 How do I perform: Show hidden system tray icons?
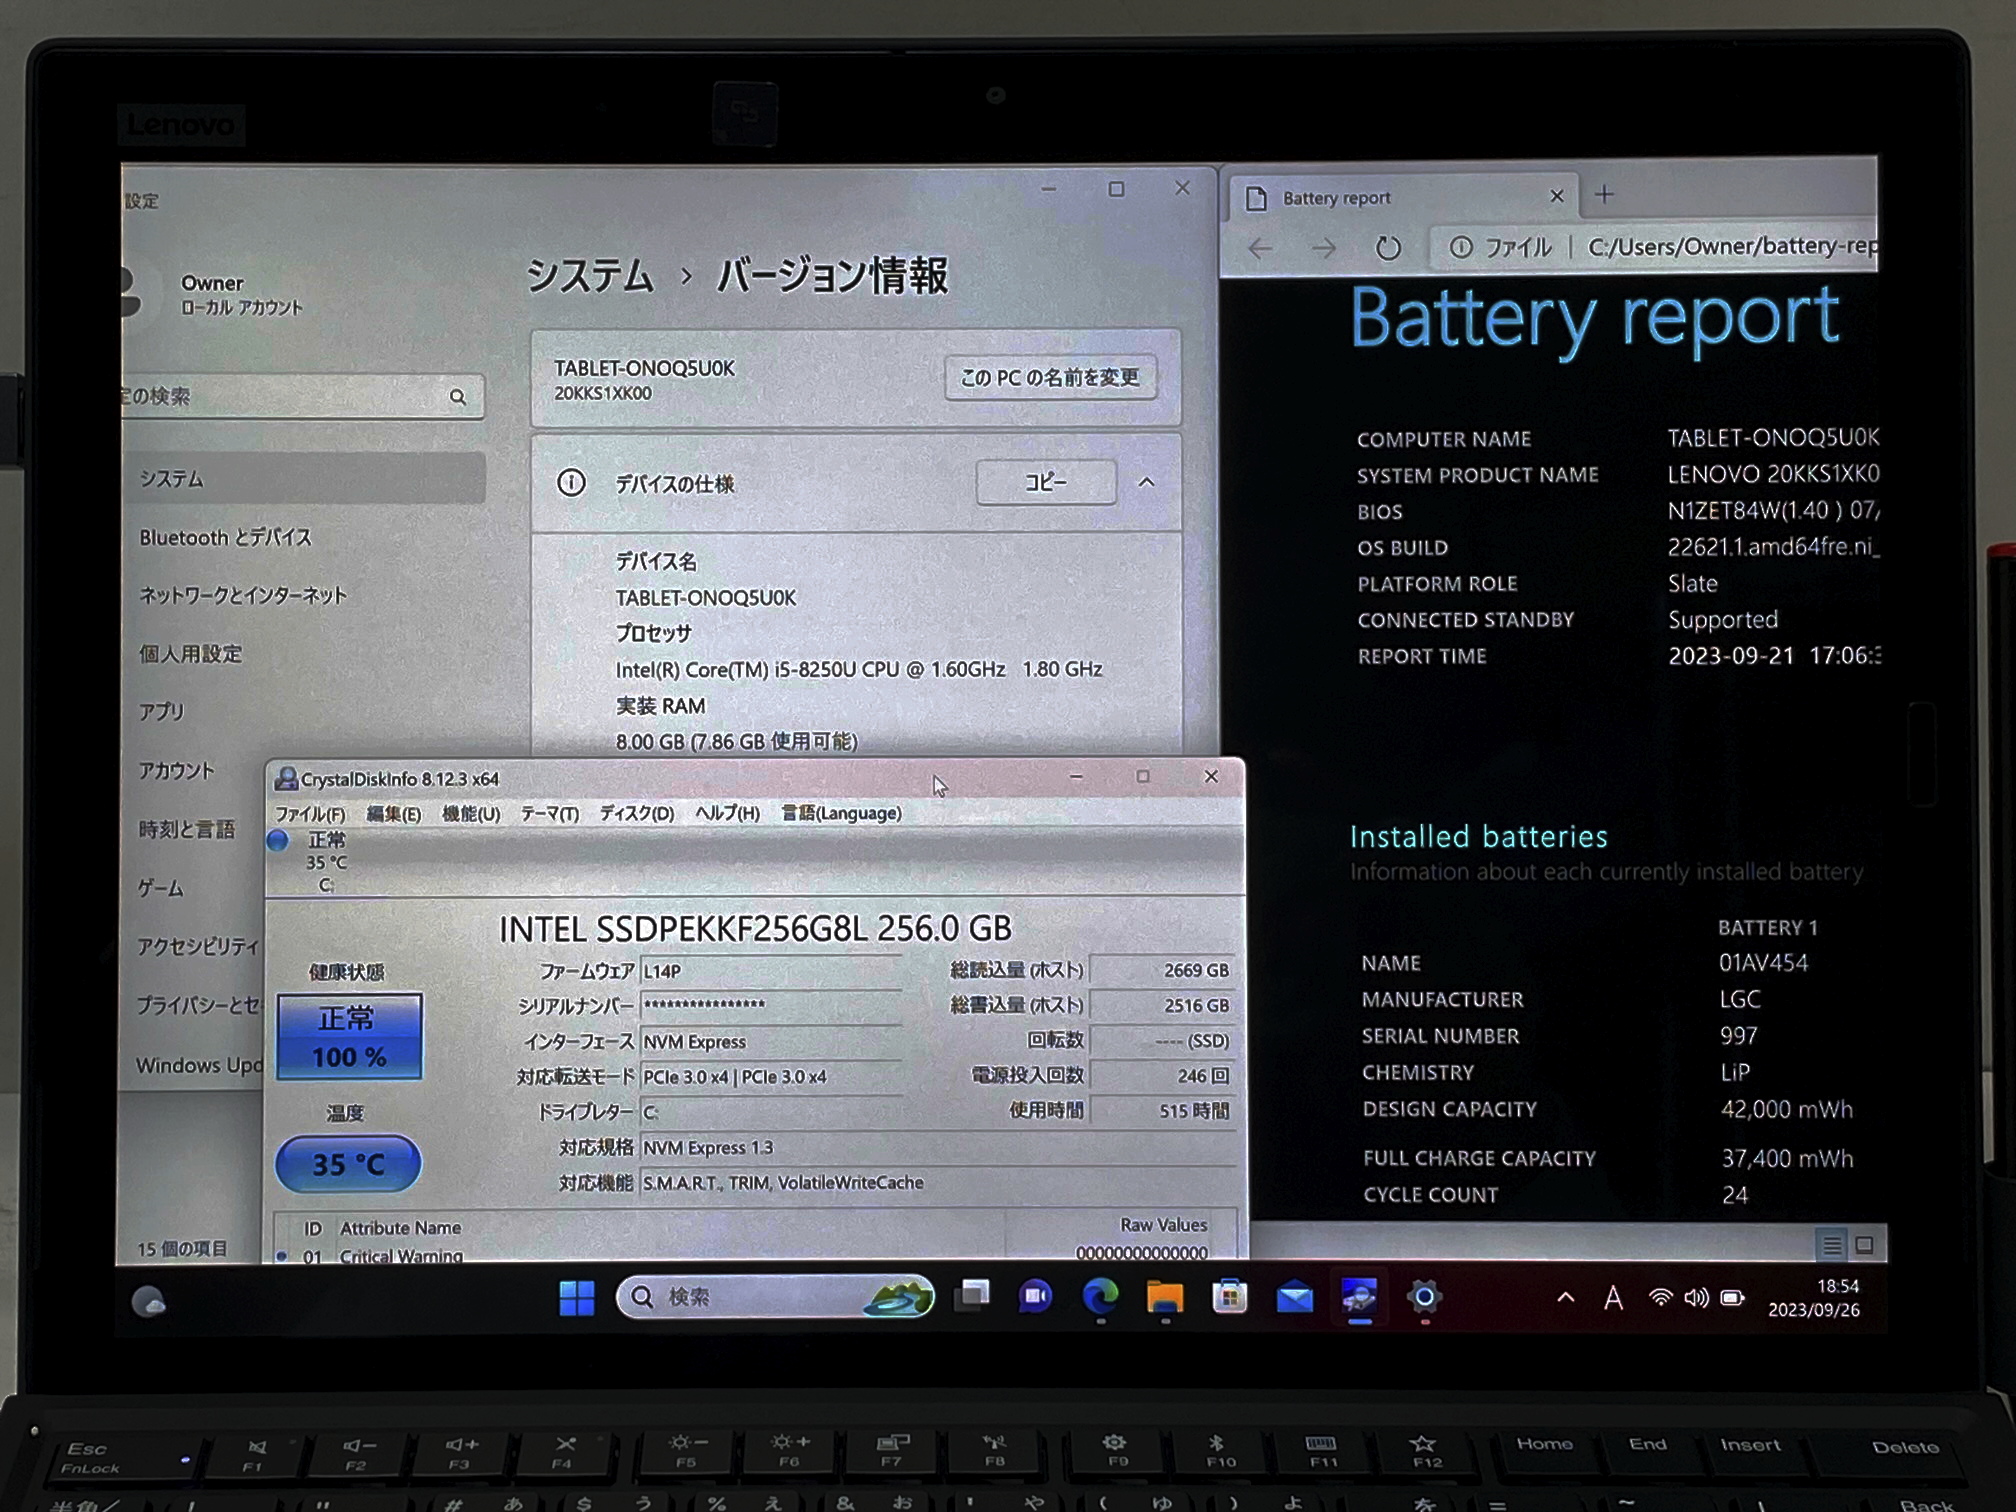1566,1297
